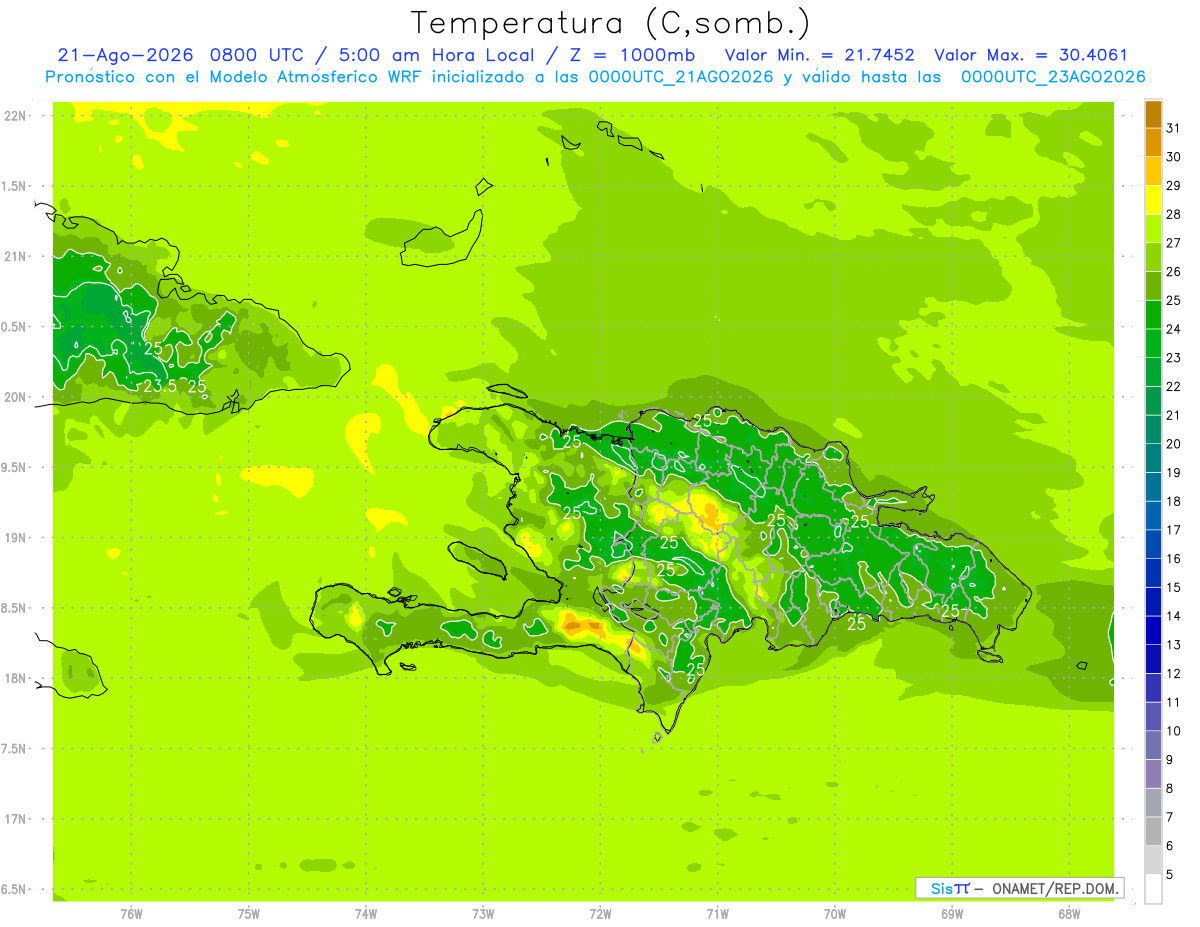1200x927 pixels.
Task: Click the '23.5' contour label near Cuba
Action: 160,386
